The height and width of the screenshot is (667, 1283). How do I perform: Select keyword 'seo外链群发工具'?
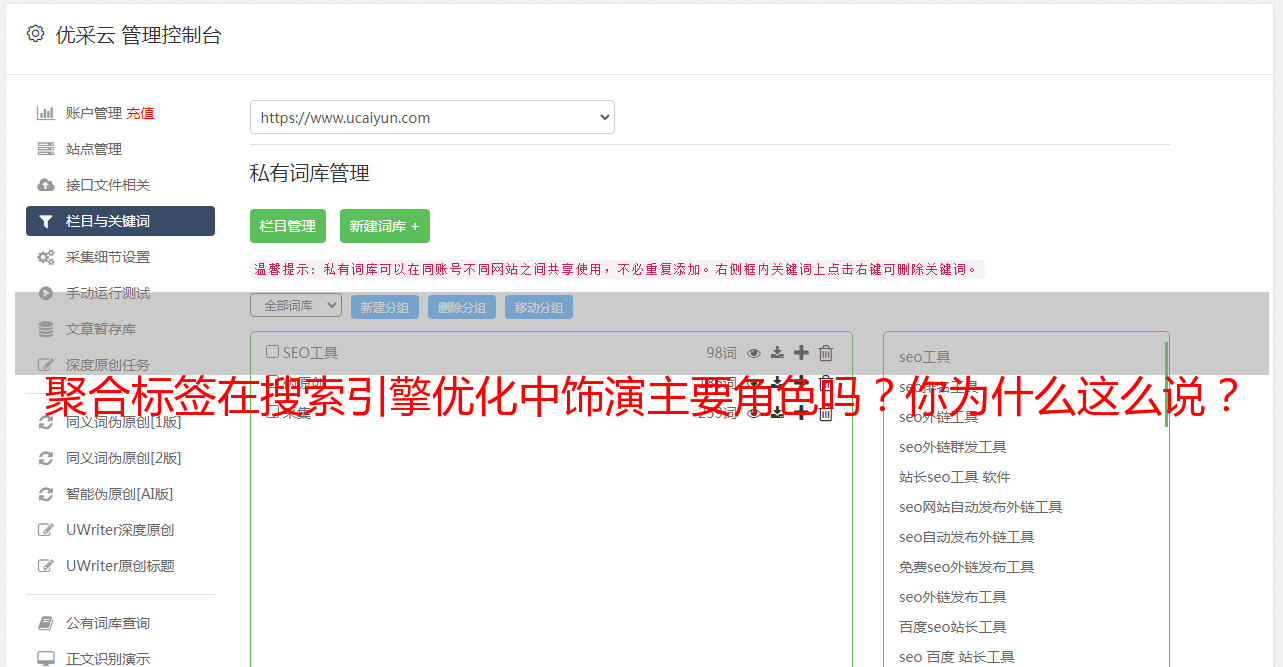point(953,447)
